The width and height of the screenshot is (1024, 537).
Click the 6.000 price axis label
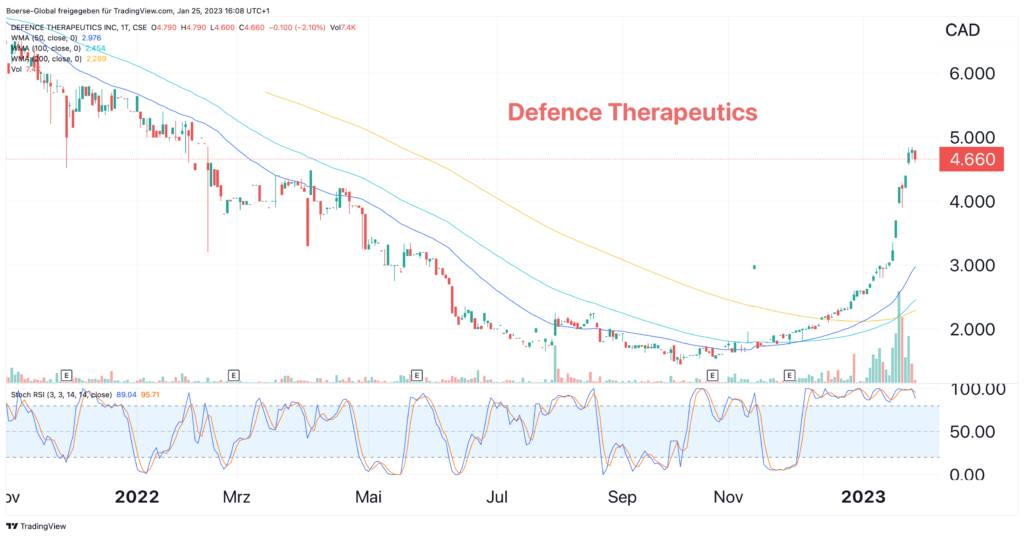[x=972, y=74]
